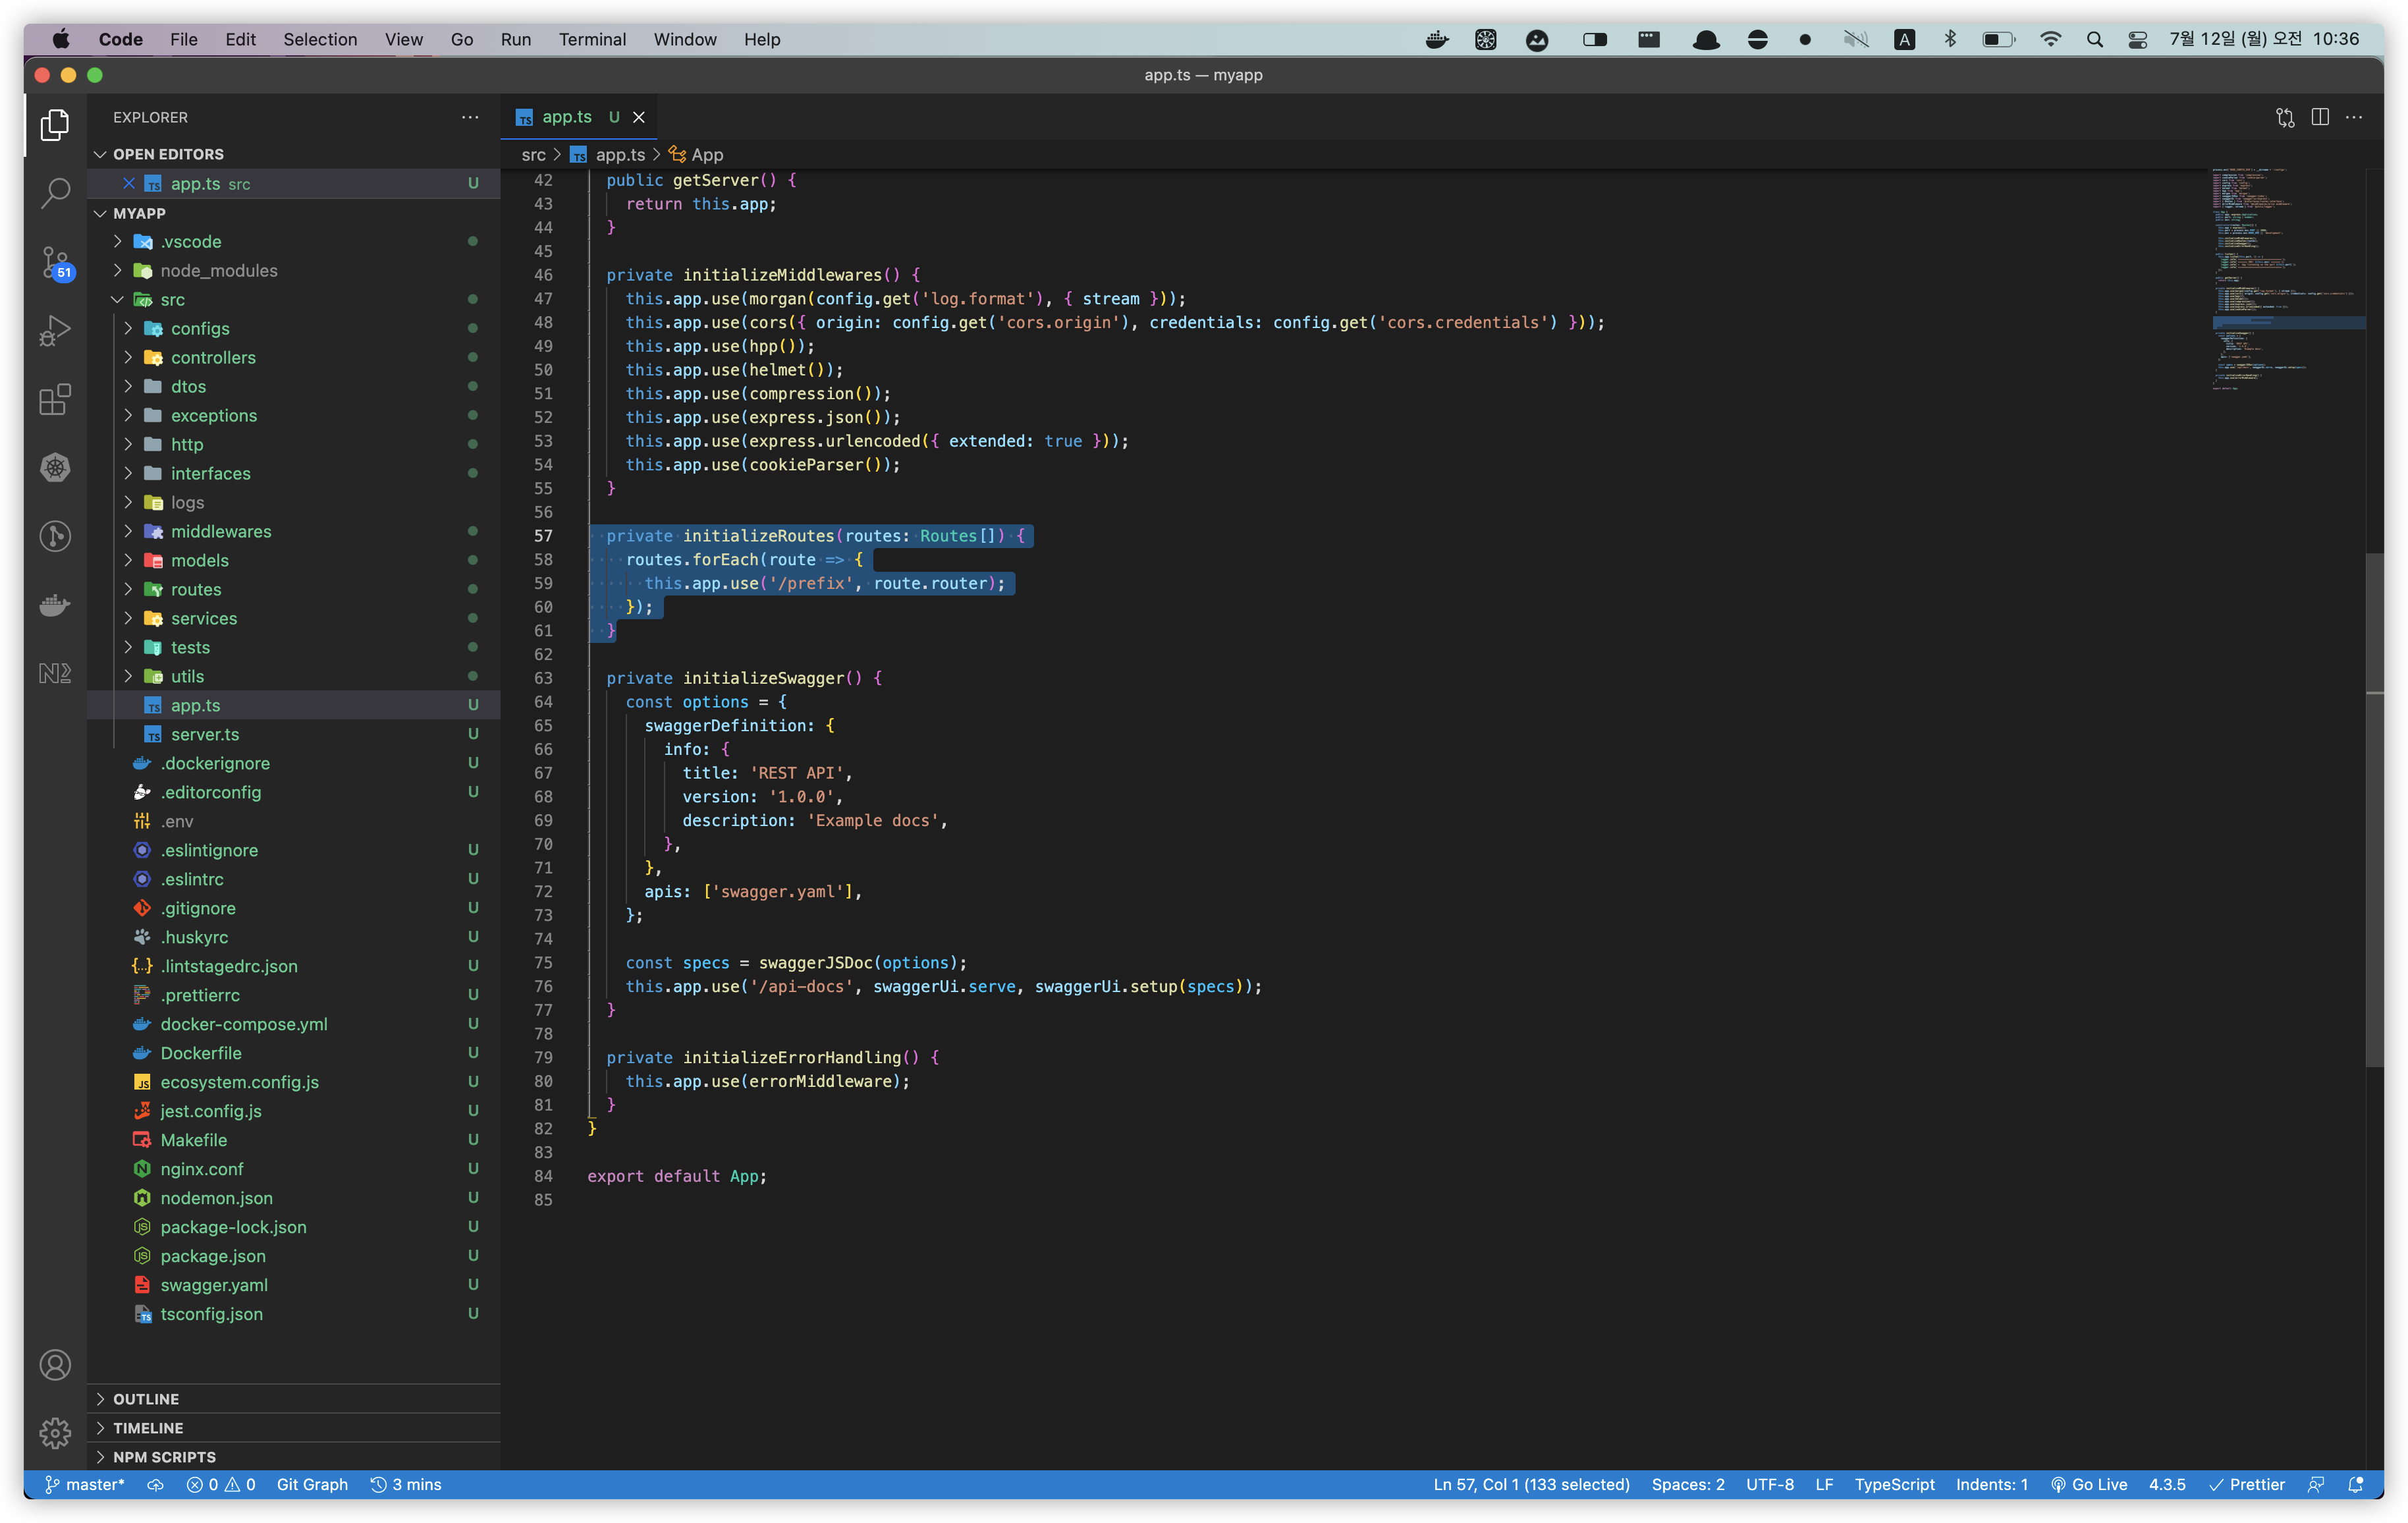Select the app.ts editor tab
Image resolution: width=2408 pixels, height=1523 pixels.
click(x=566, y=117)
